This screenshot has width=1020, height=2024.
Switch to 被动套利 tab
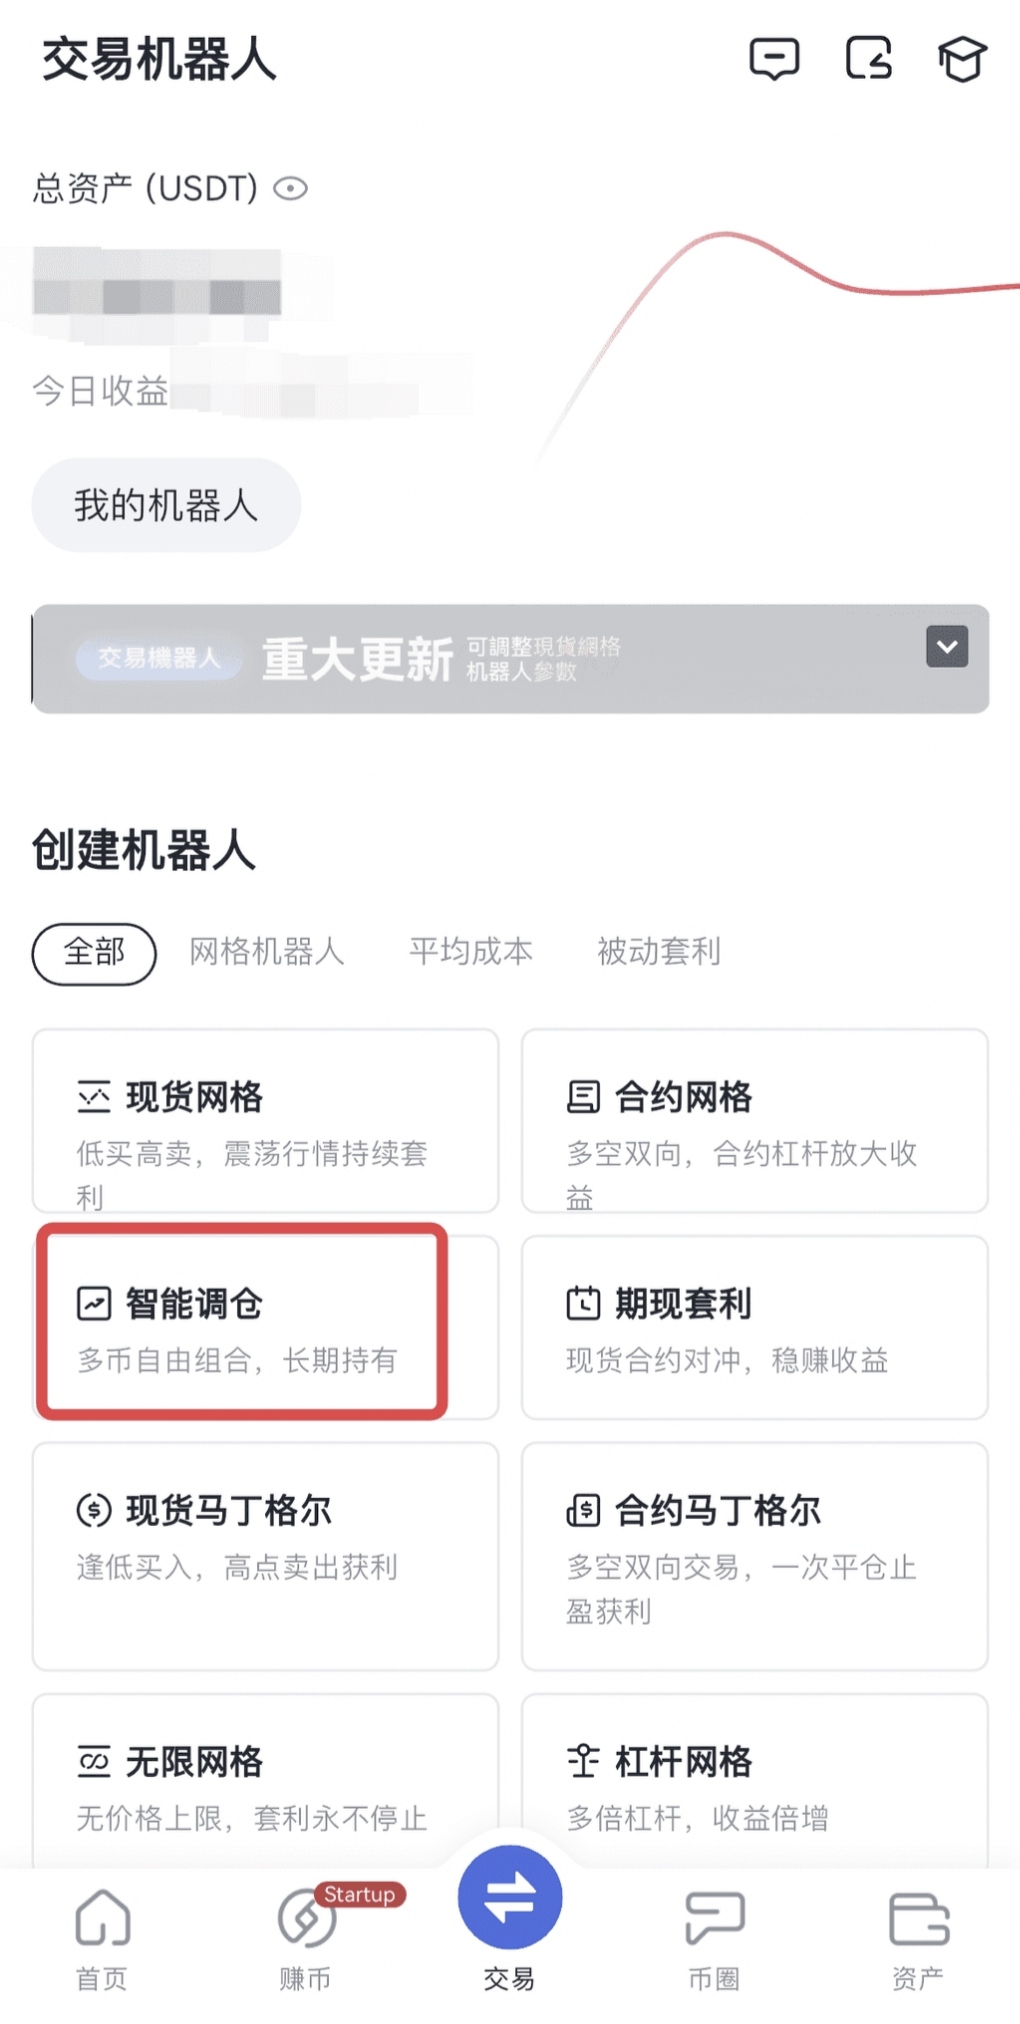(x=658, y=952)
